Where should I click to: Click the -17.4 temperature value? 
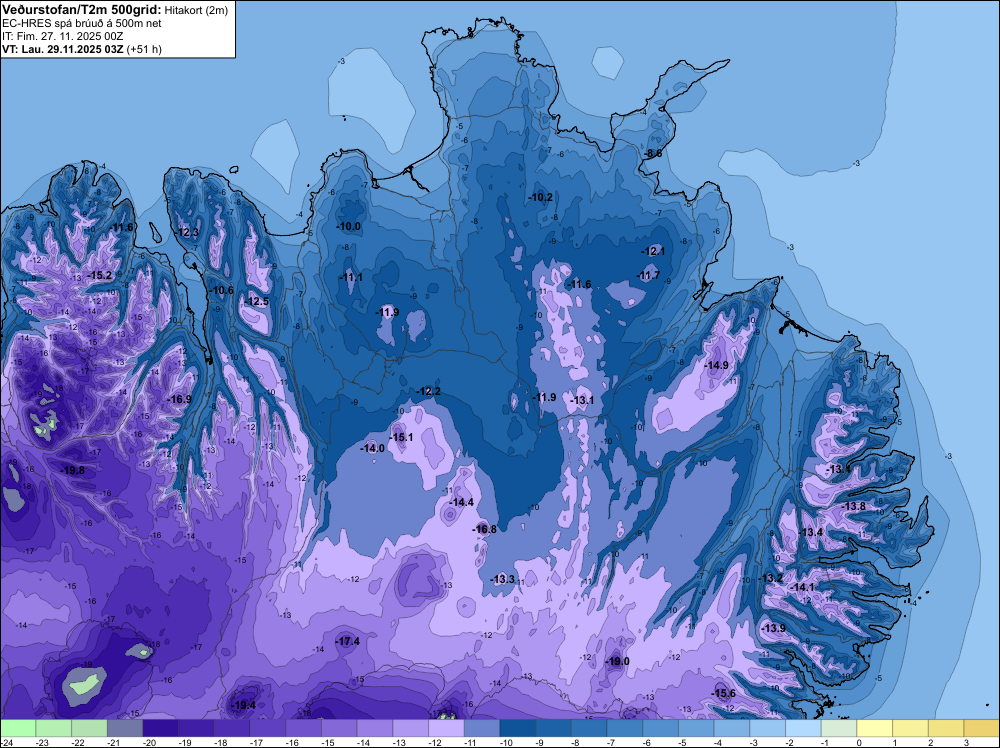coord(348,642)
